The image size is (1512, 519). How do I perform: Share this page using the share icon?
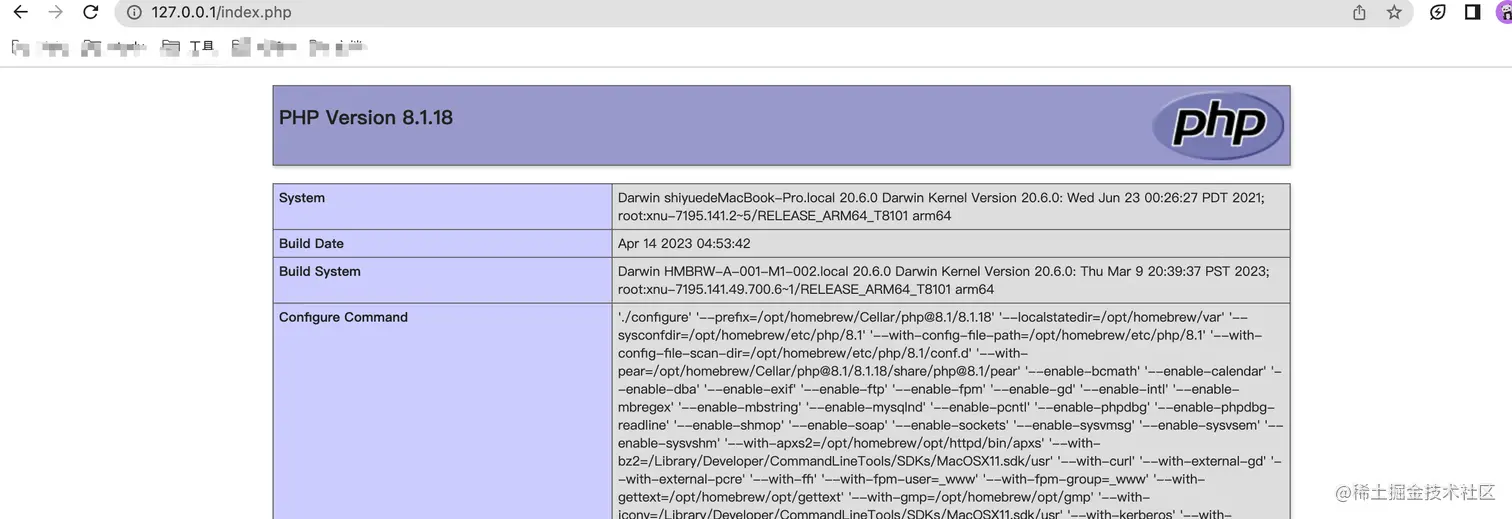point(1359,12)
